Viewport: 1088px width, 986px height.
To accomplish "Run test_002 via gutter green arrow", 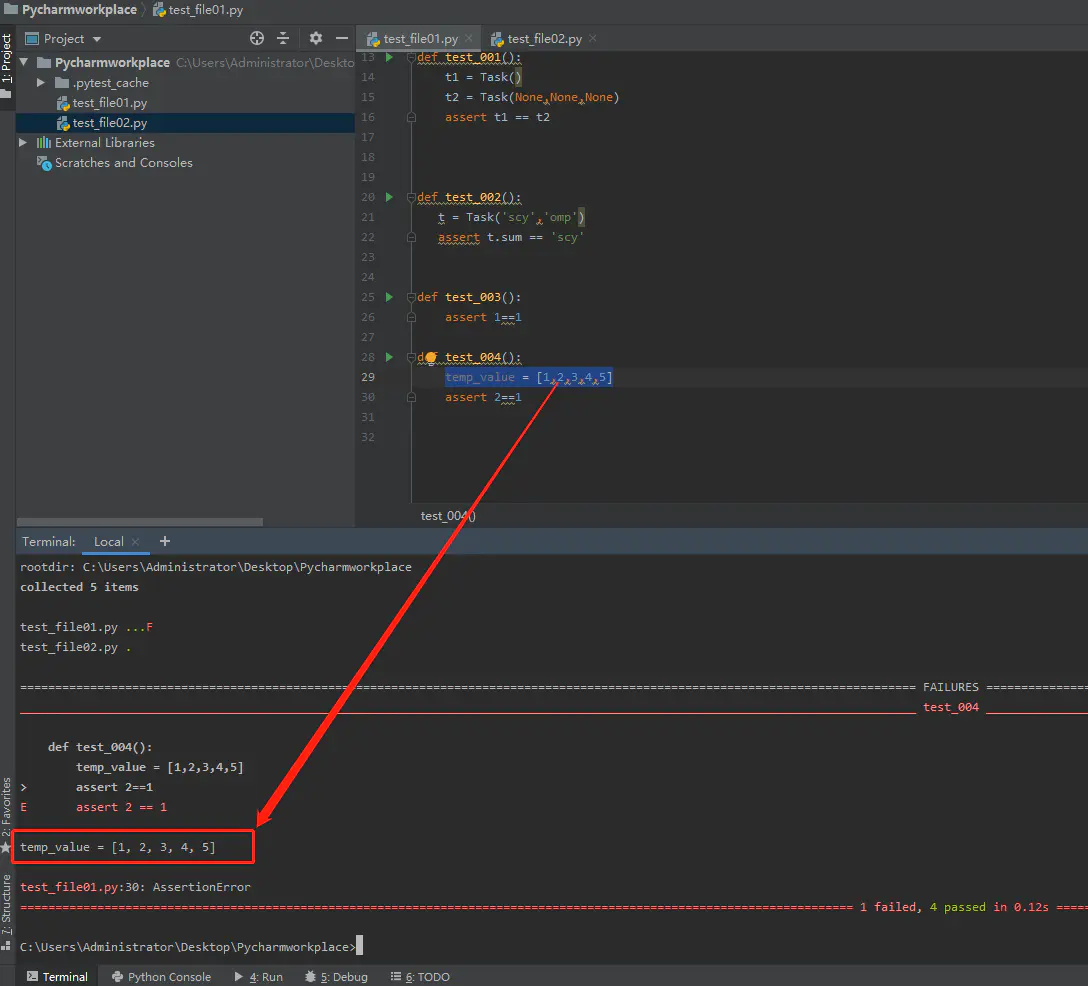I will [x=389, y=197].
